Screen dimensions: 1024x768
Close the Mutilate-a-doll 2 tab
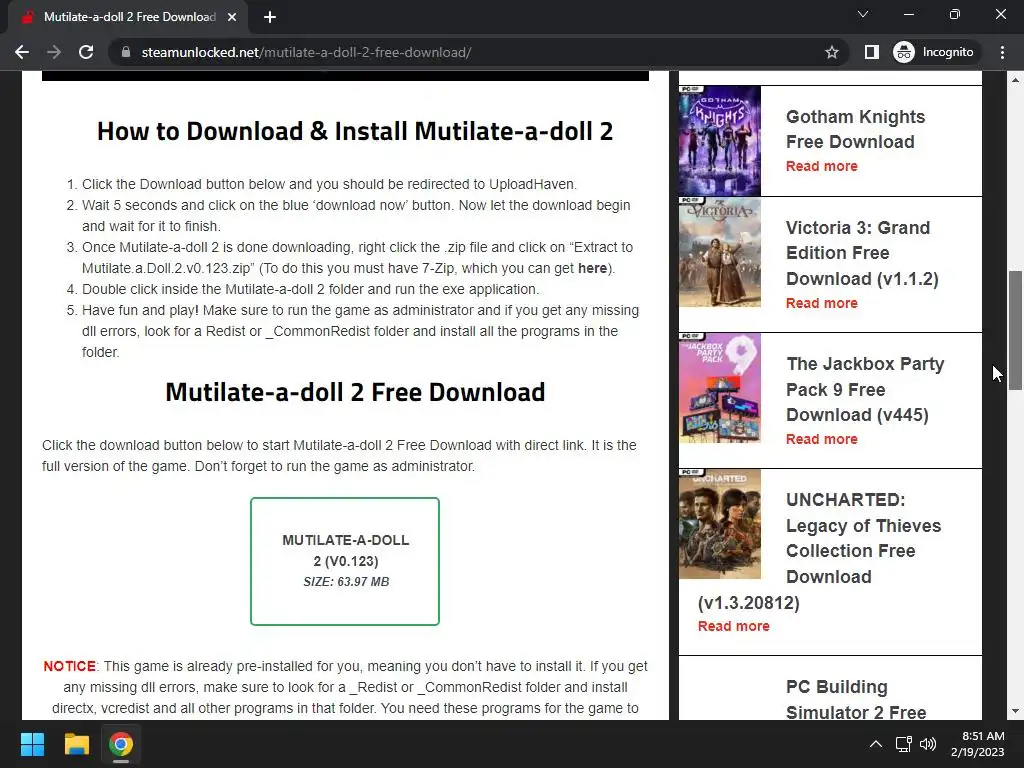232,17
